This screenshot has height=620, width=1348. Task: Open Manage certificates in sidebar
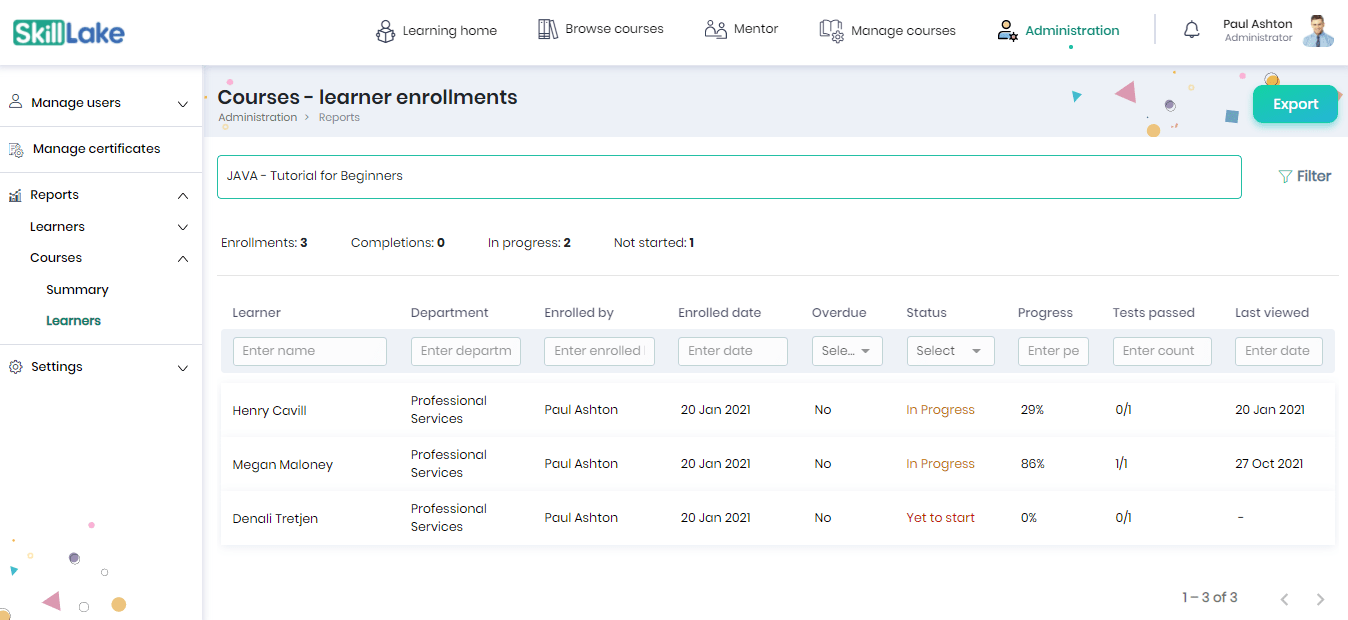96,149
